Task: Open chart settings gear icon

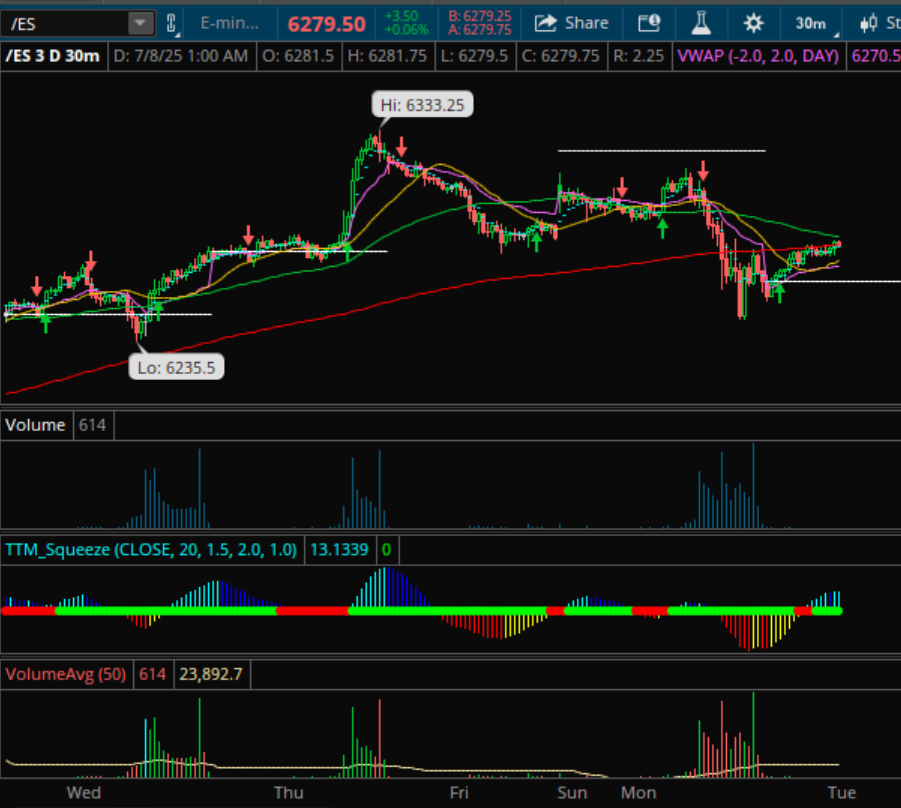Action: [x=753, y=23]
